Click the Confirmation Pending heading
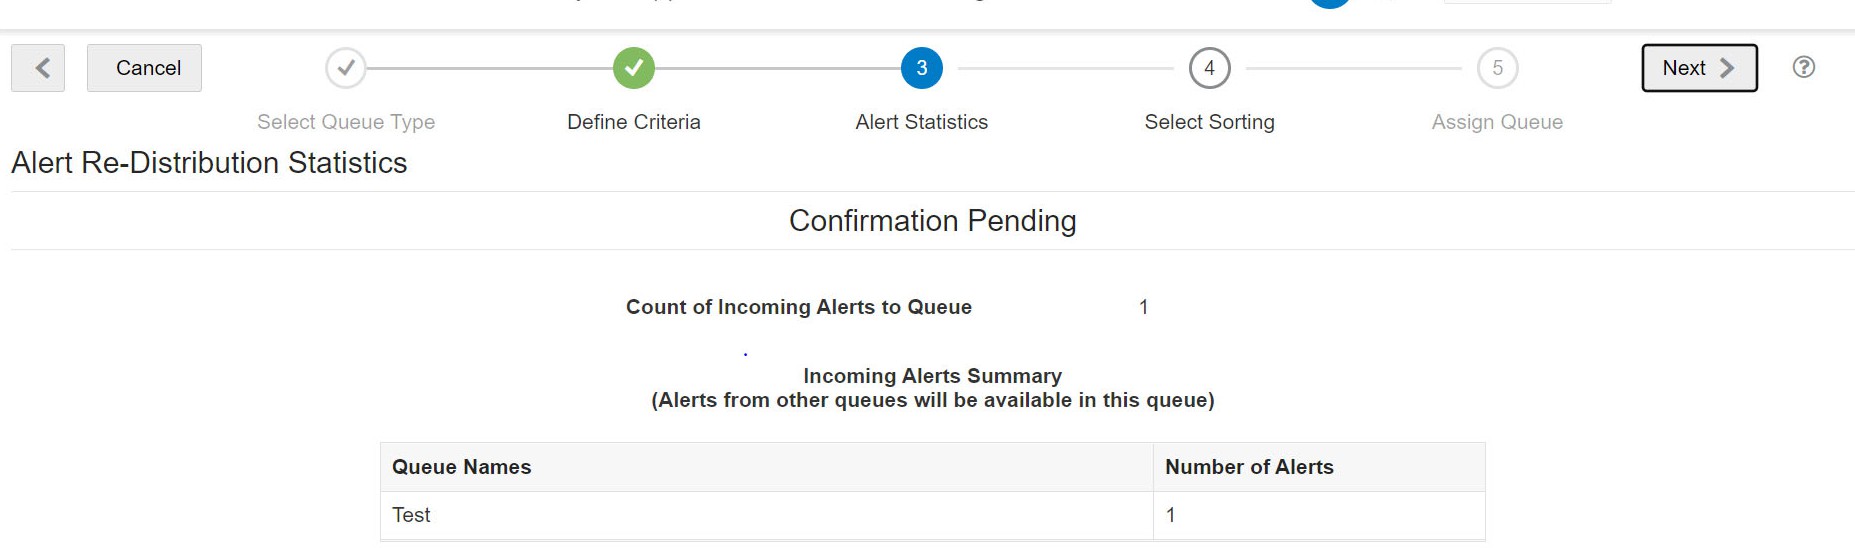The height and width of the screenshot is (548, 1855). [933, 221]
